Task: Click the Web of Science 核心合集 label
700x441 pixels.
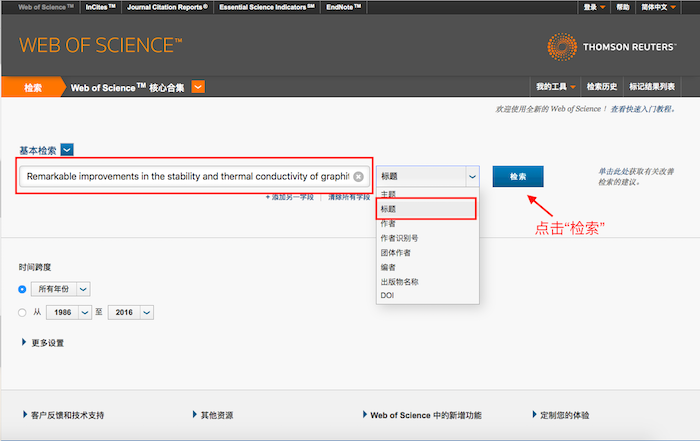Action: point(127,87)
